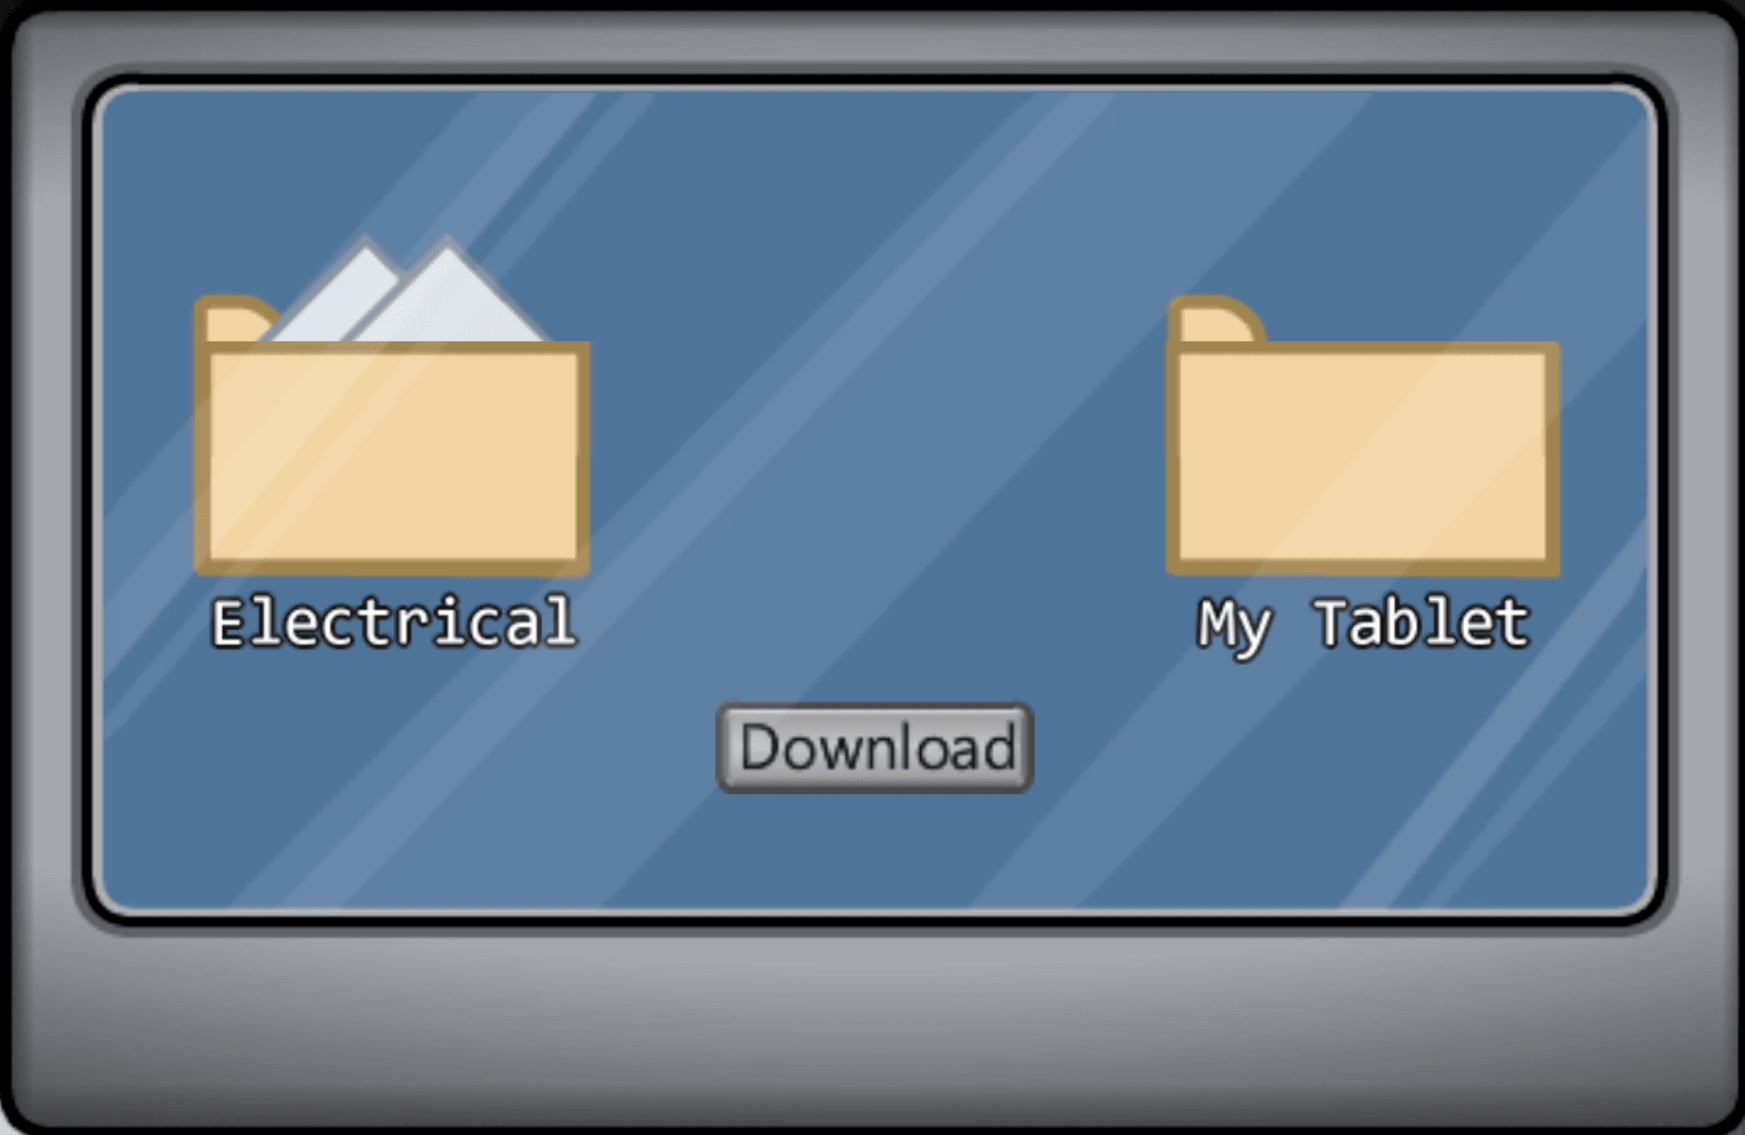Choose the destination folder on the tablet

(1363, 436)
